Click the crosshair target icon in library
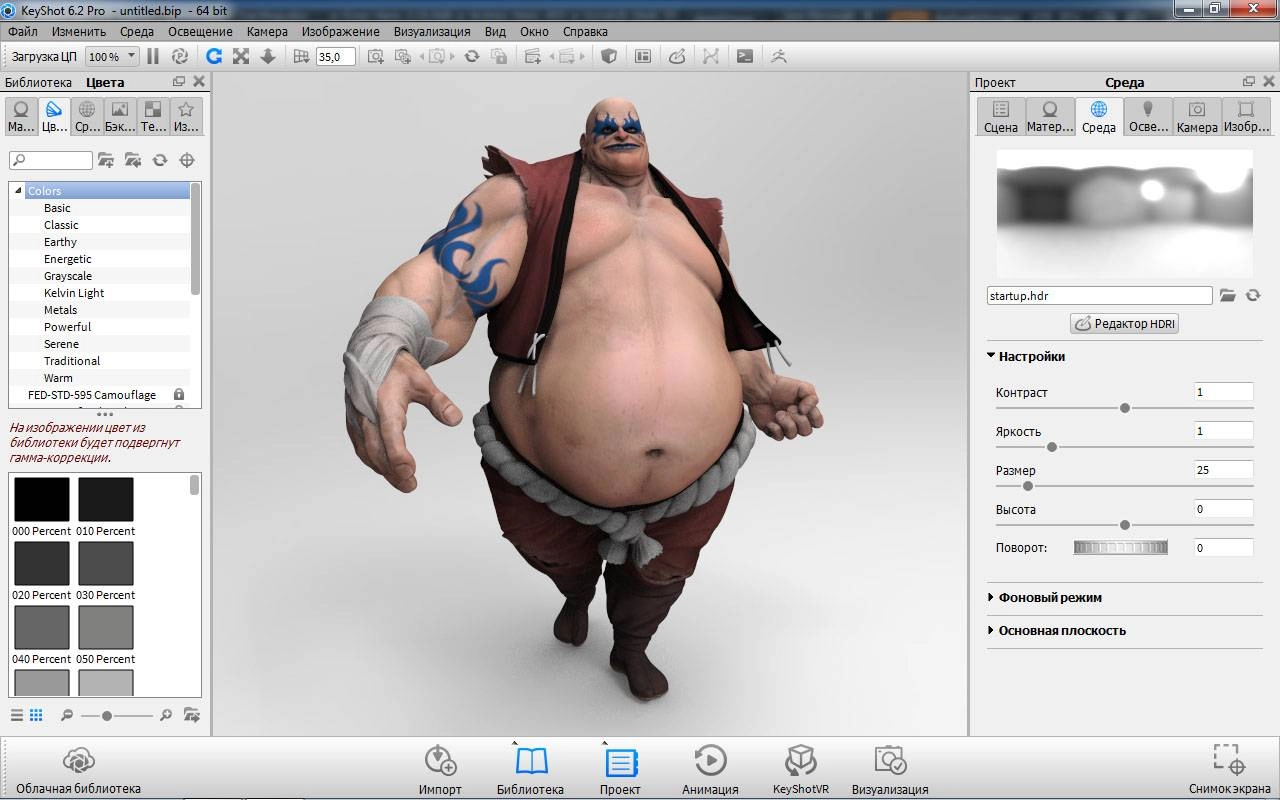1280x800 pixels. tap(187, 160)
